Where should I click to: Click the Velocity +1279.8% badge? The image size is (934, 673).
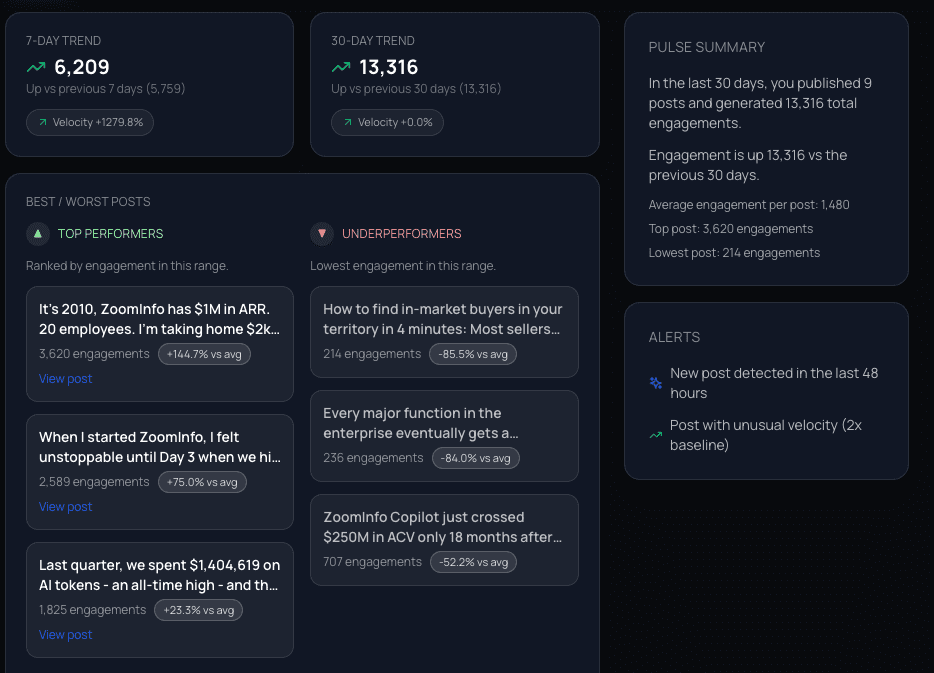point(90,122)
